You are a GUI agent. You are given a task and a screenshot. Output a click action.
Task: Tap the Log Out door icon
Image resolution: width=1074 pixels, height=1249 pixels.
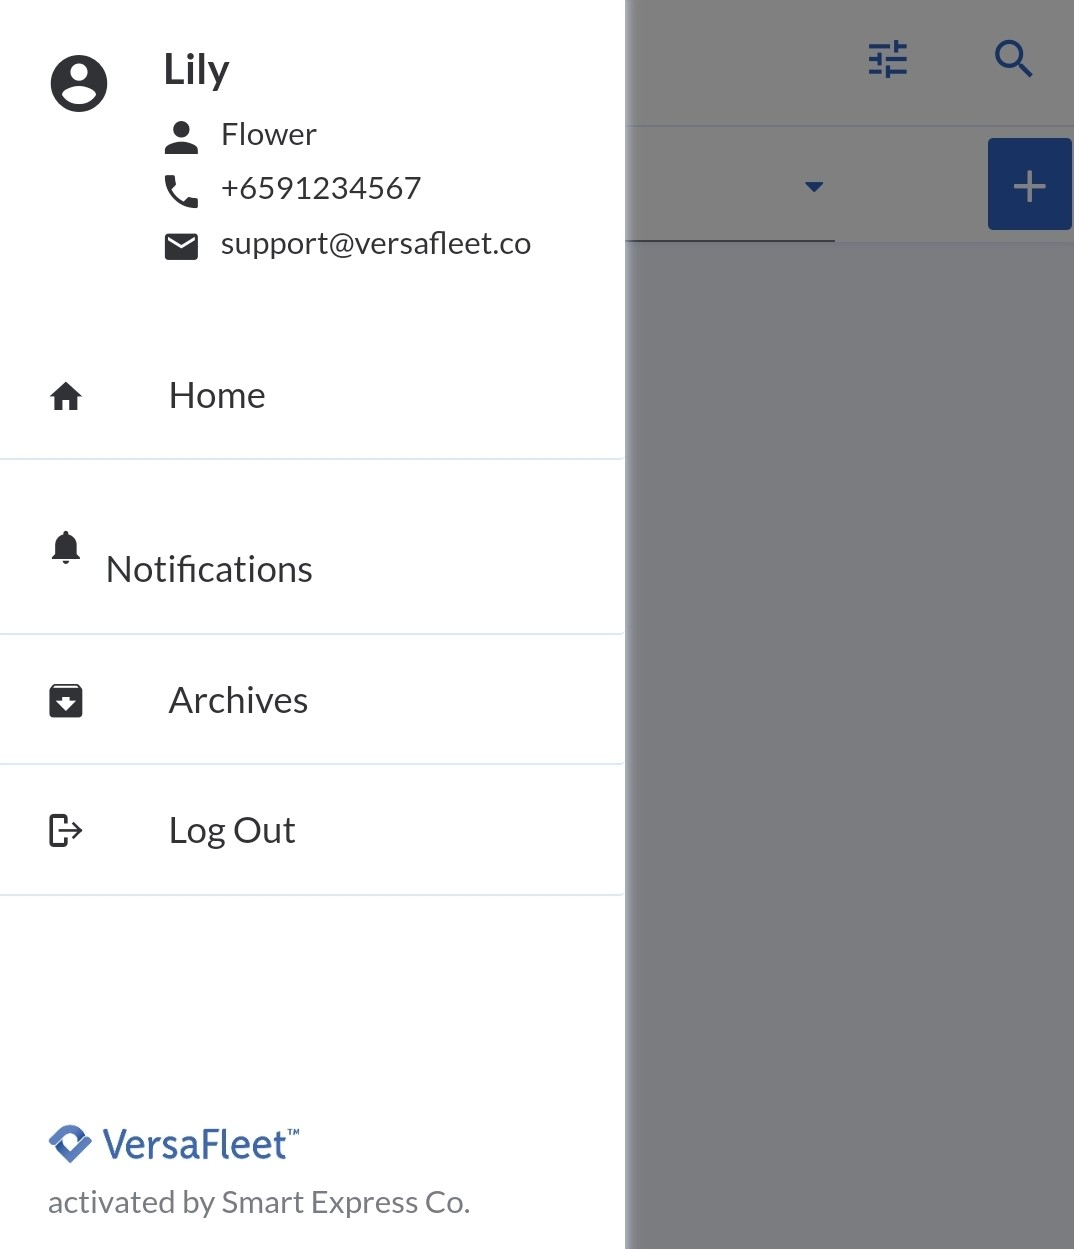pos(66,830)
